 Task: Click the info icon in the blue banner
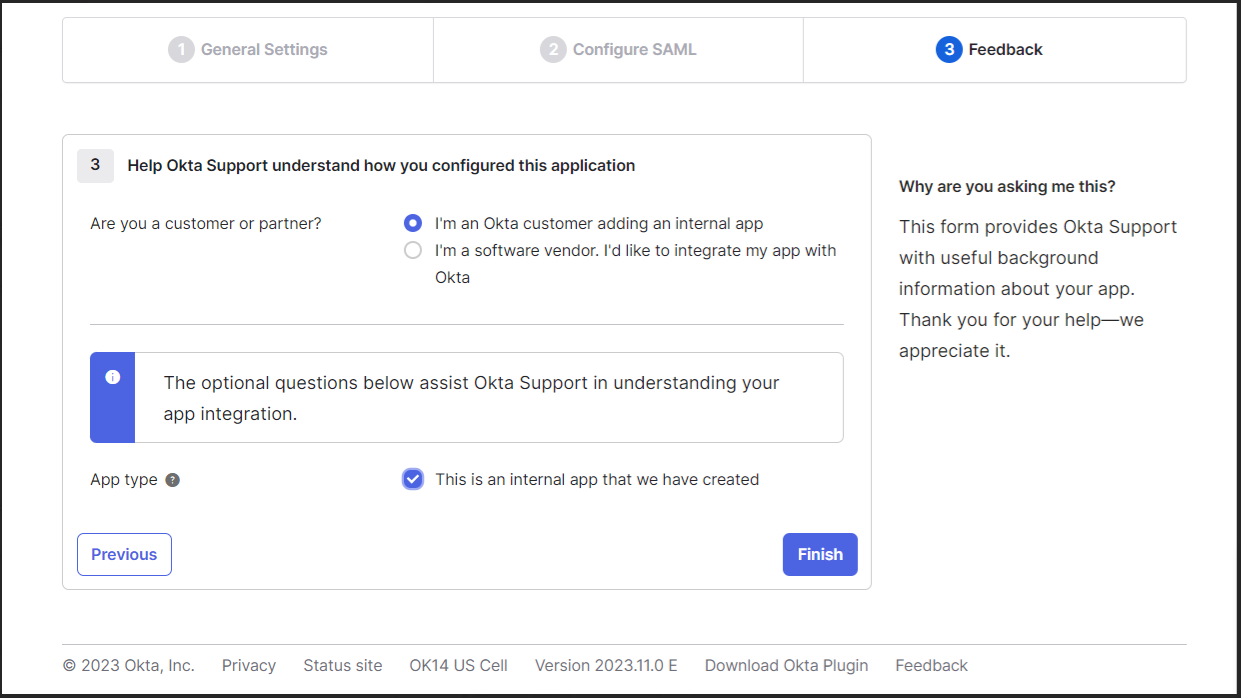(x=112, y=377)
